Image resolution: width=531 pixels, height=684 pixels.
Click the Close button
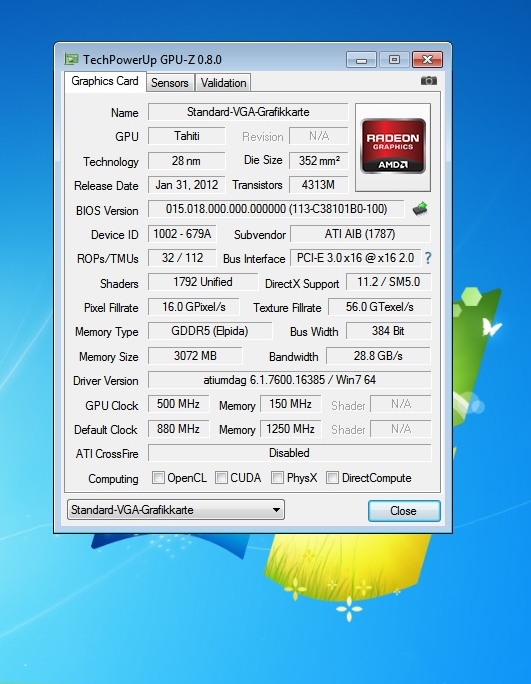point(404,511)
